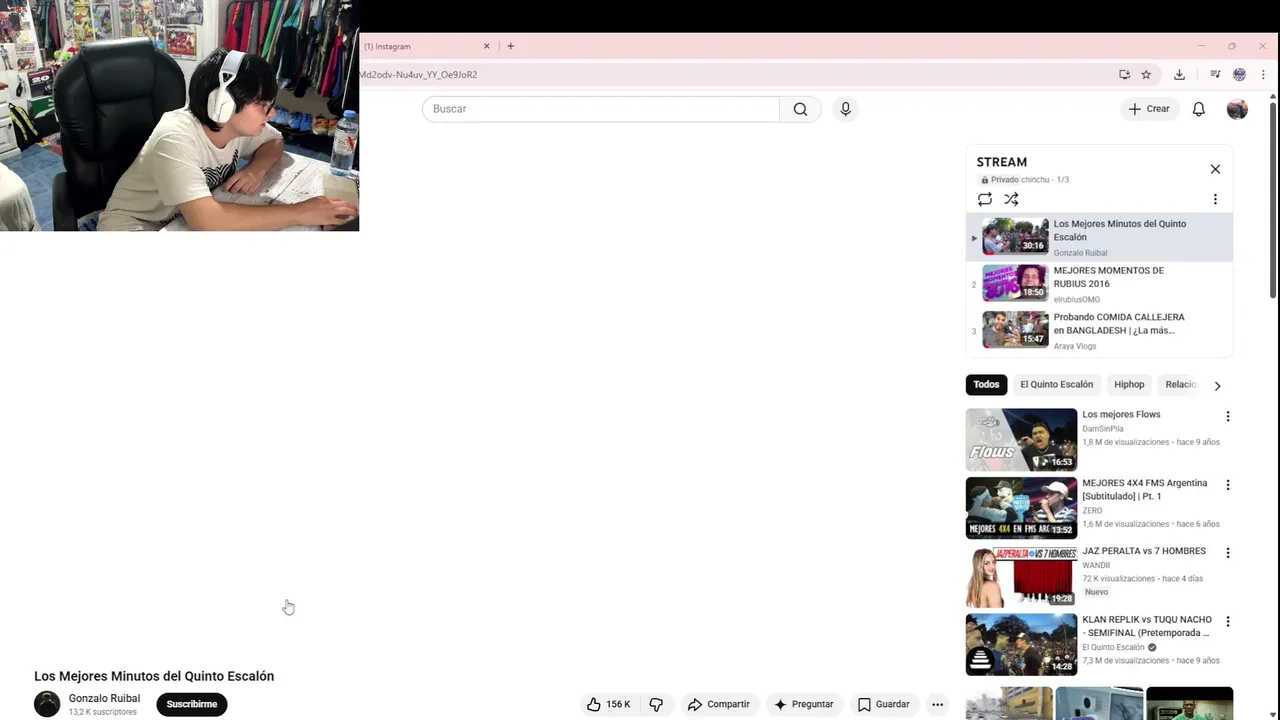Show more filter chips arrow
1280x720 pixels.
(1217, 386)
